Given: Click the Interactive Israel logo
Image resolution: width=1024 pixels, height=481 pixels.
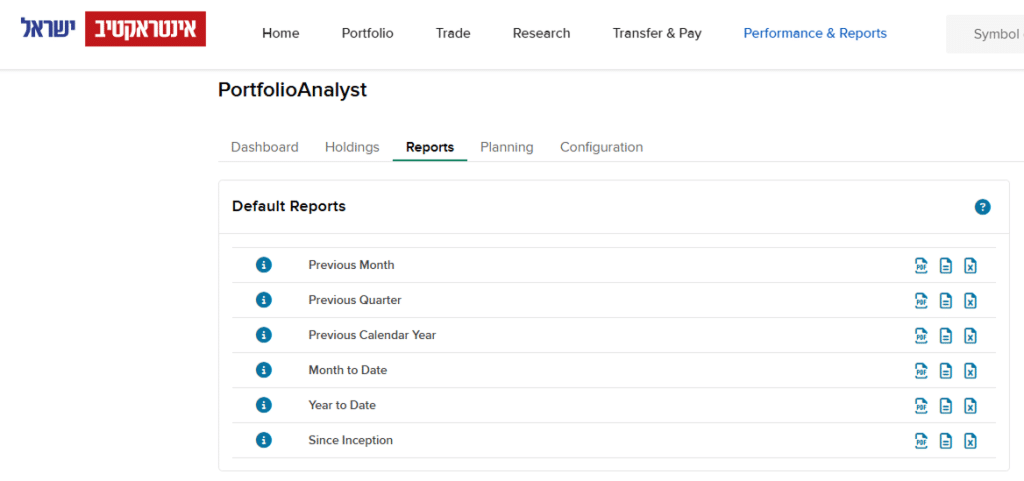Looking at the screenshot, I should [x=113, y=29].
